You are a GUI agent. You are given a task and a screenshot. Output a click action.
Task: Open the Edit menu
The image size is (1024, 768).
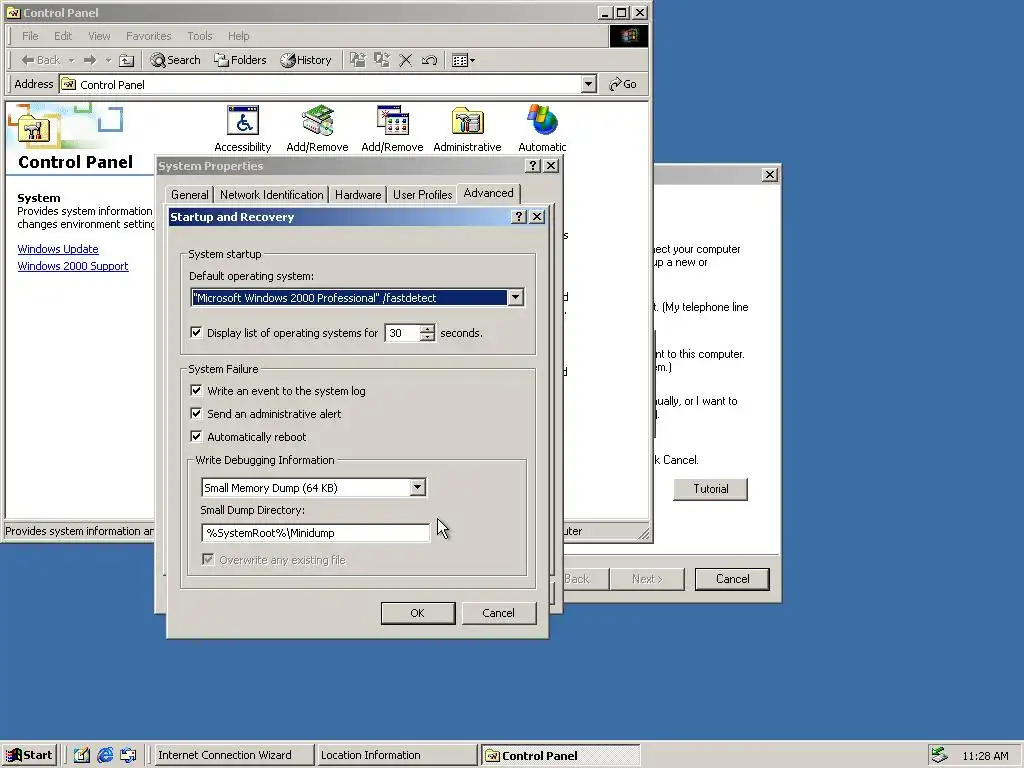pos(63,36)
